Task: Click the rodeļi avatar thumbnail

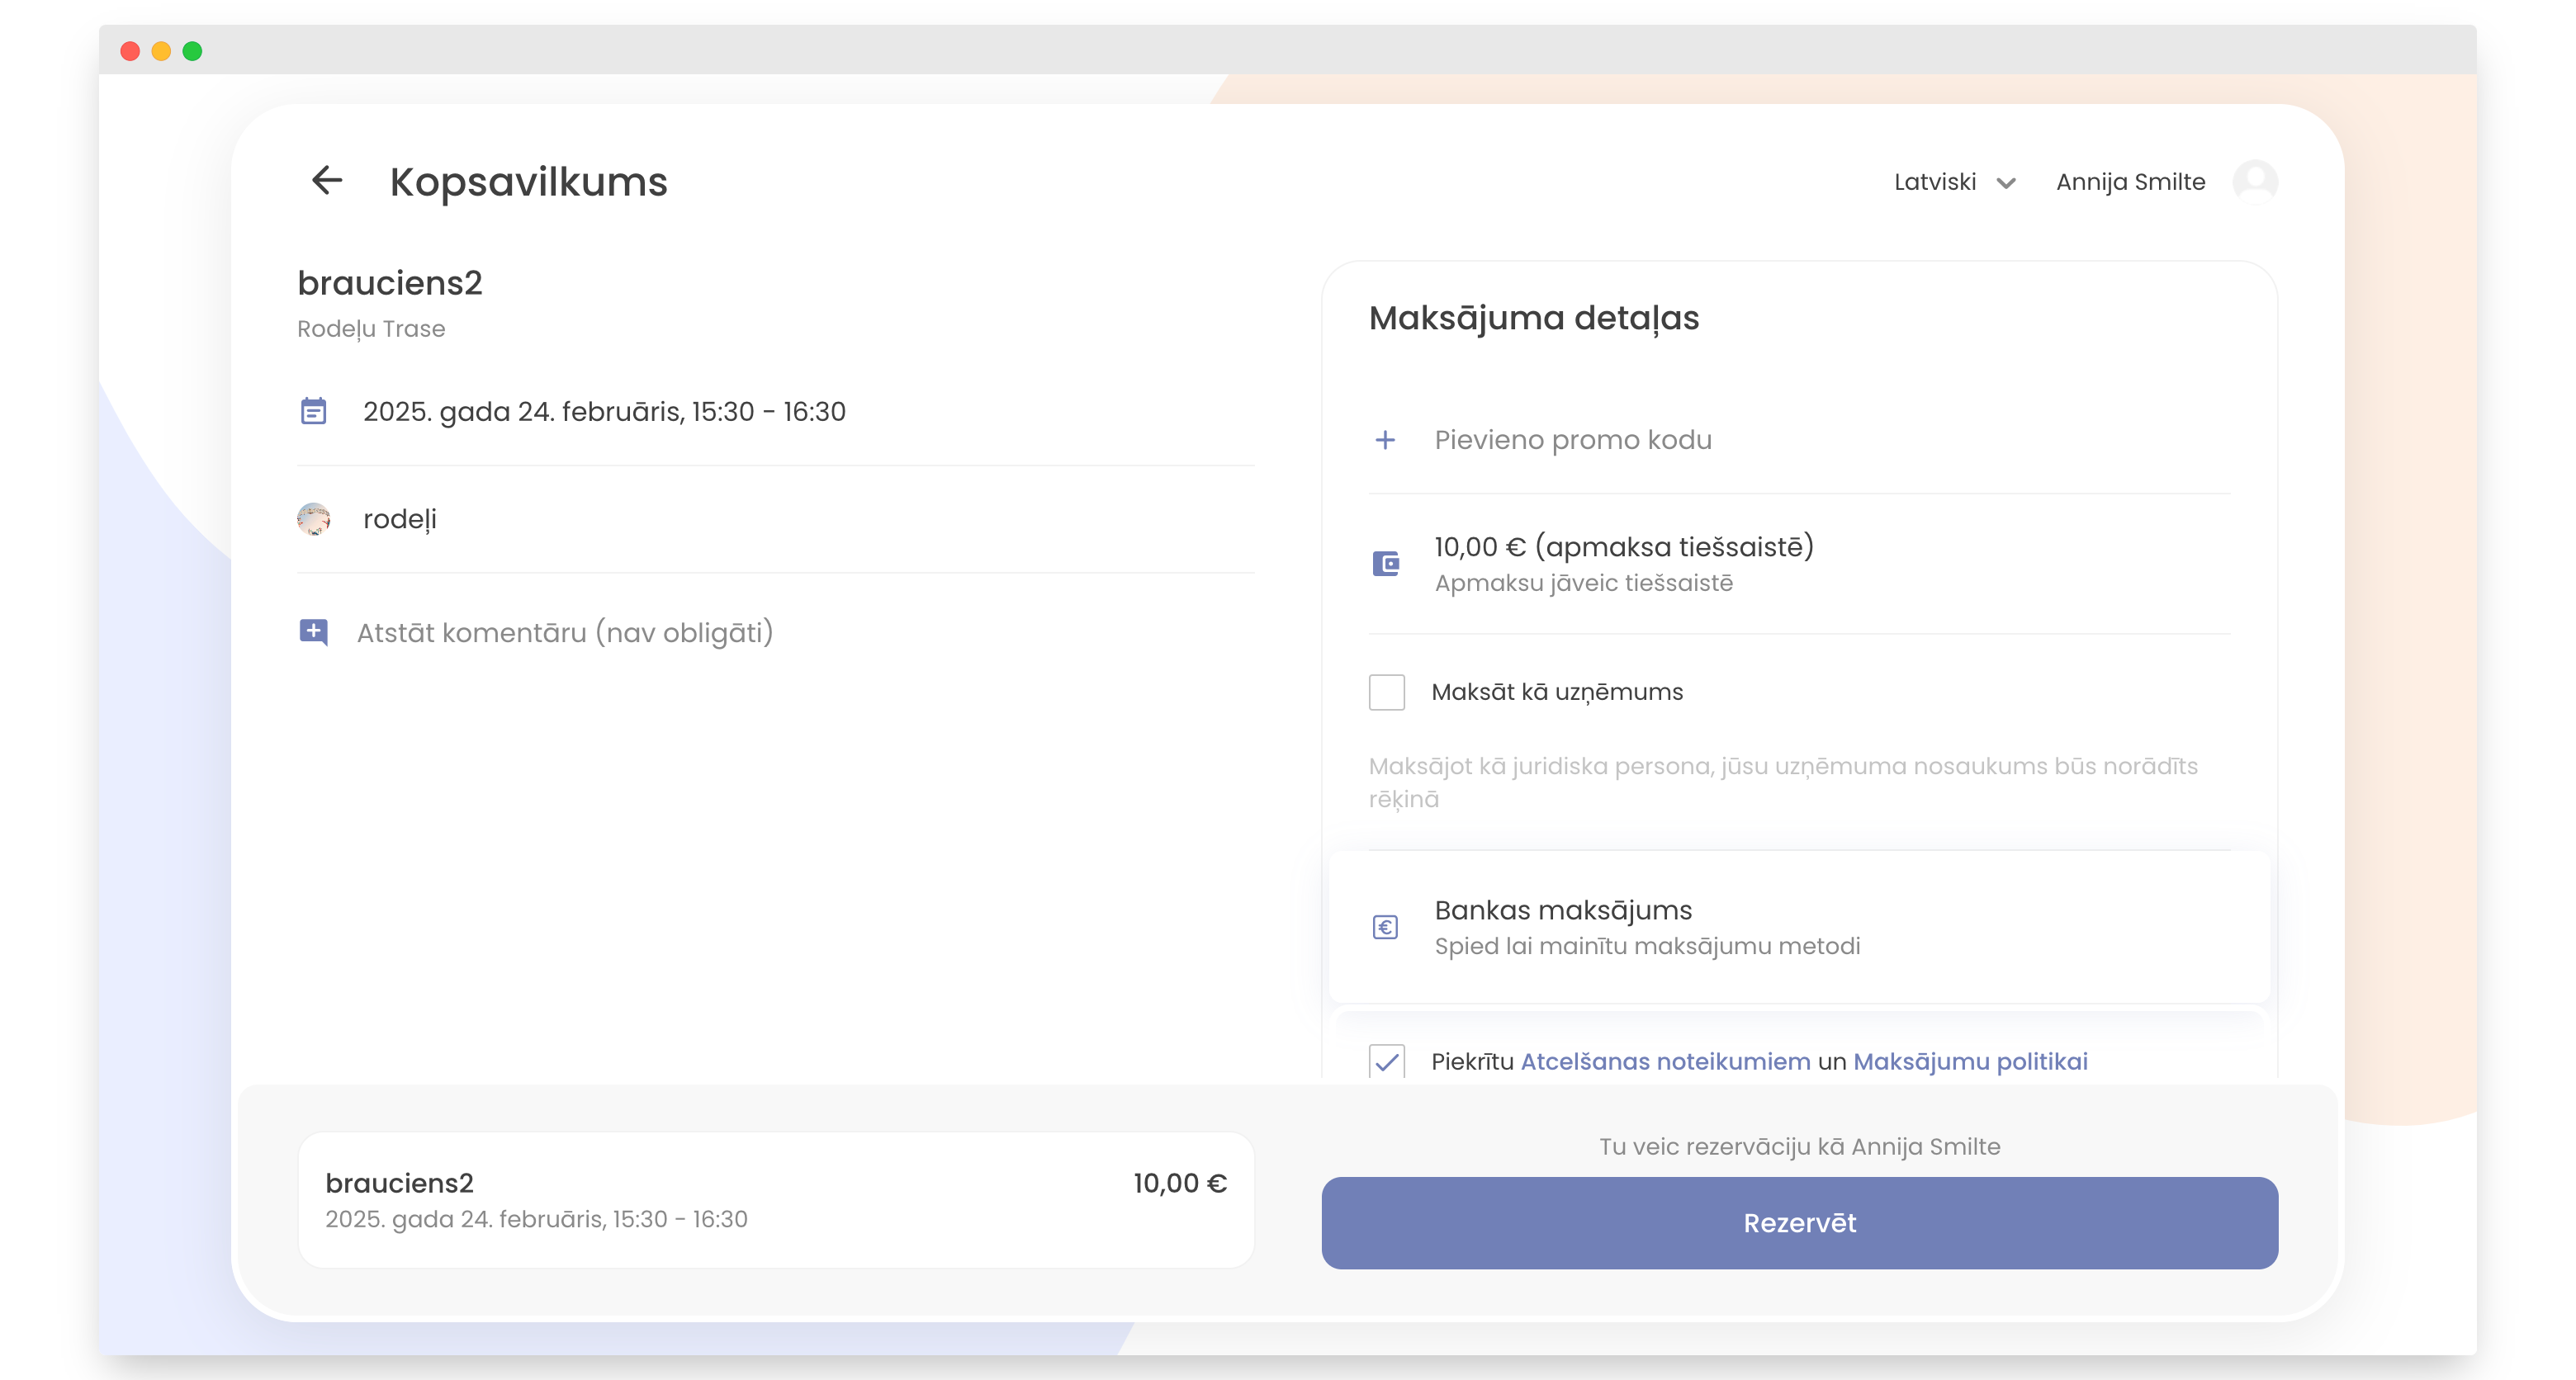Action: 314,519
